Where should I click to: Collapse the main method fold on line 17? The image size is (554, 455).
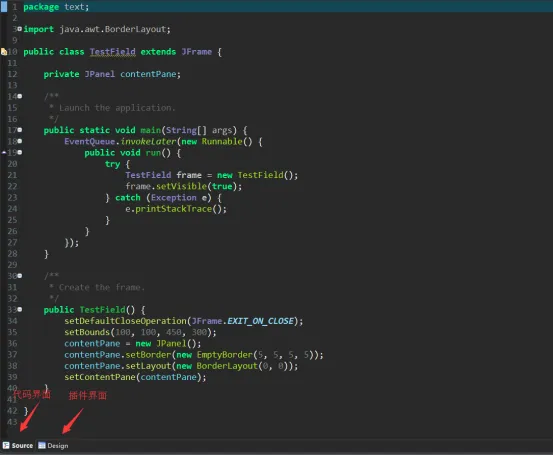20,130
